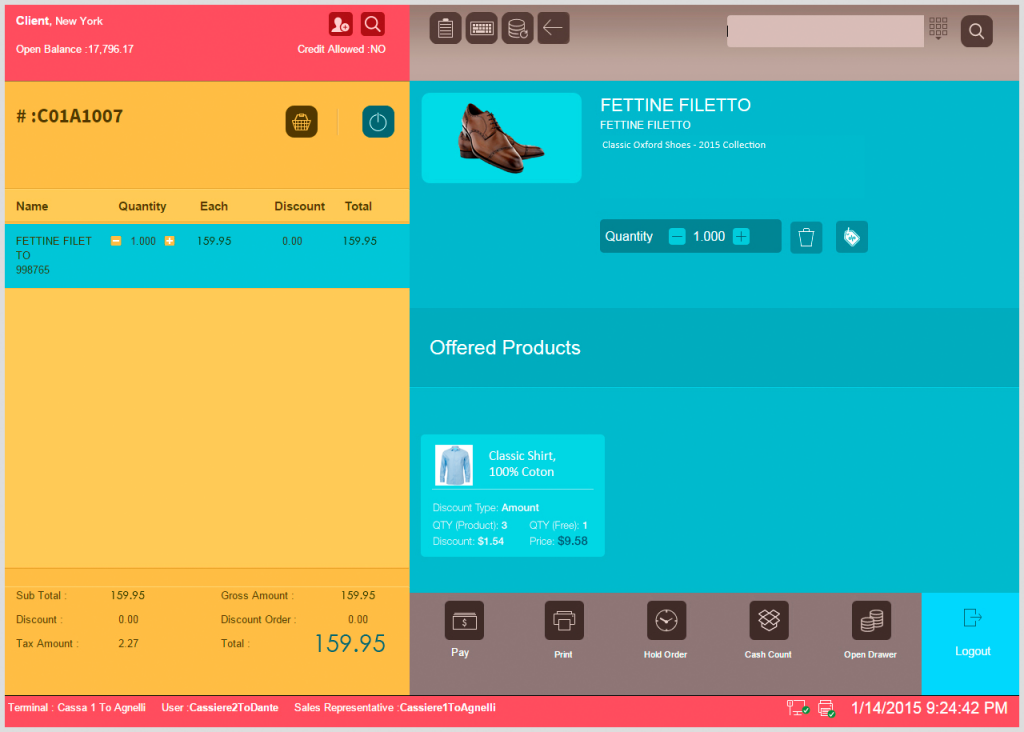Select the Classic Shirt offered product card
This screenshot has width=1024, height=732.
[513, 496]
